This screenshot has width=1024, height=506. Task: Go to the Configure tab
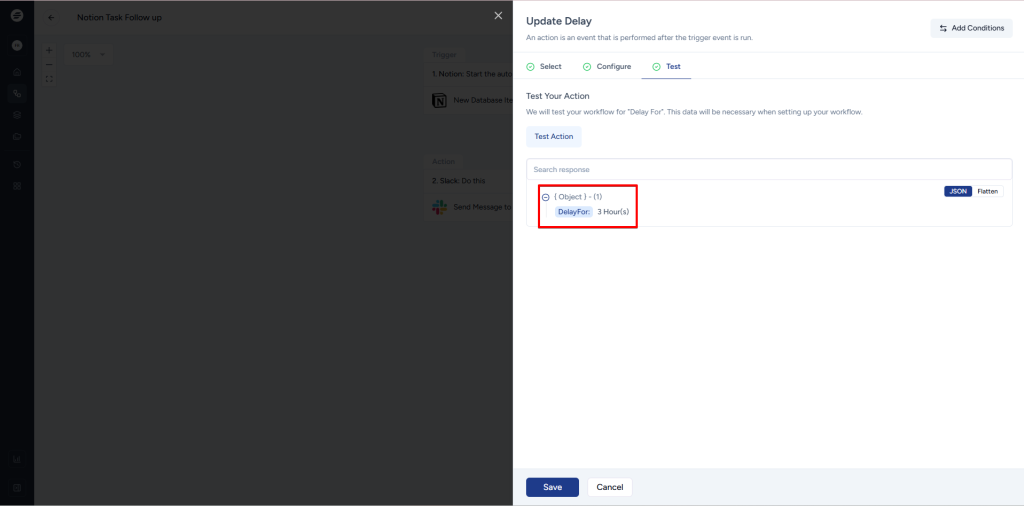click(x=607, y=66)
